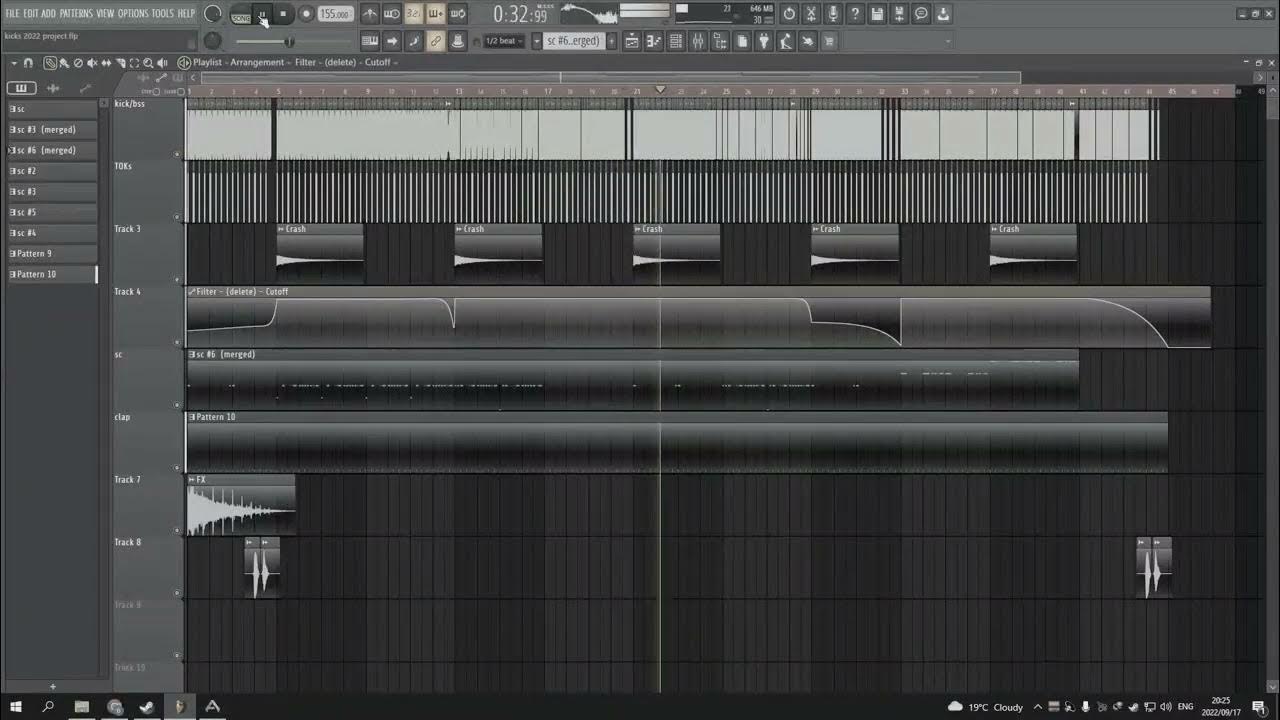Click the main volume knob

[212, 15]
